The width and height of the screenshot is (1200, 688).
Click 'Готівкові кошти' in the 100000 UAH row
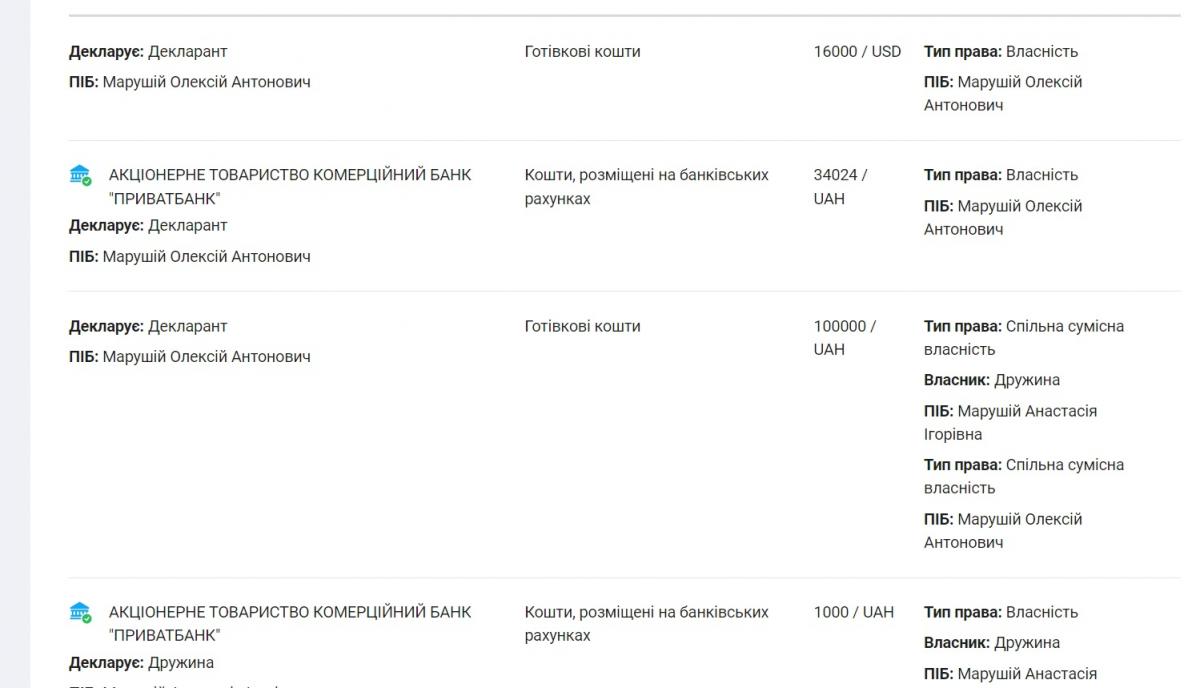(582, 326)
